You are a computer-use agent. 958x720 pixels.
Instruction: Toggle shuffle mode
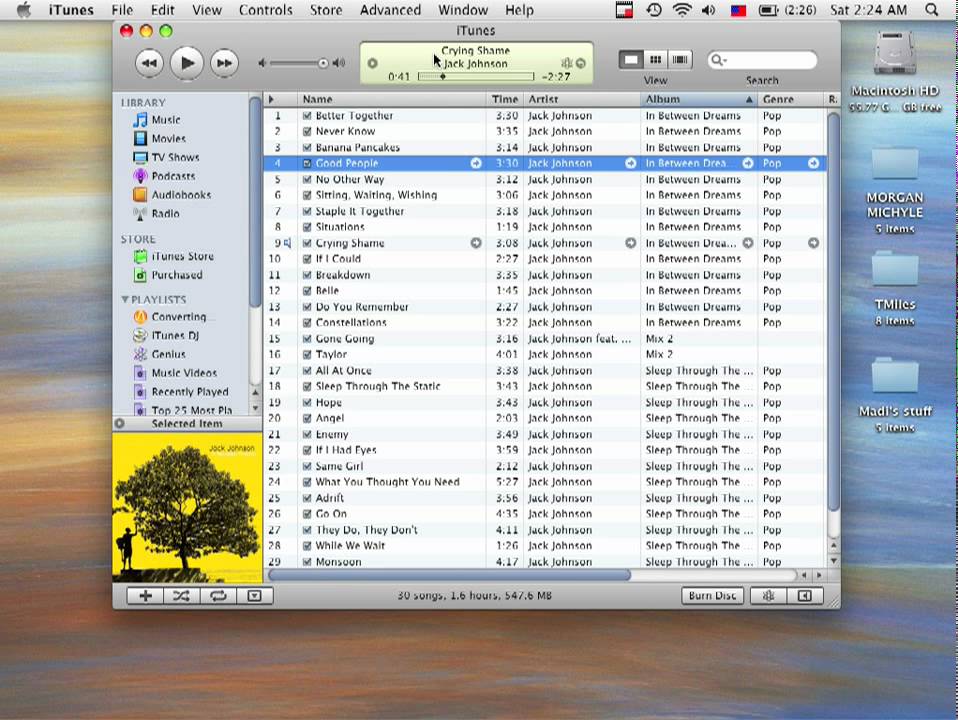(x=181, y=596)
